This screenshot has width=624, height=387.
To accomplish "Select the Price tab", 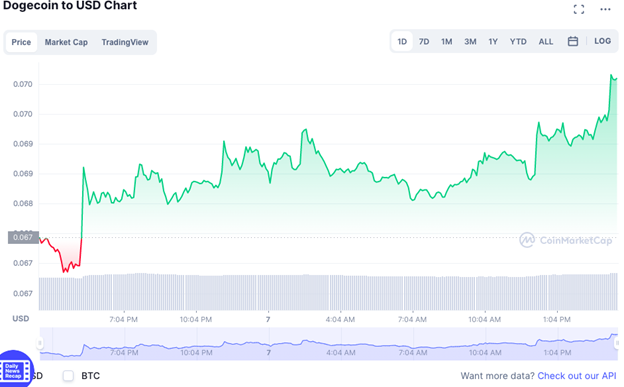I will pos(21,42).
